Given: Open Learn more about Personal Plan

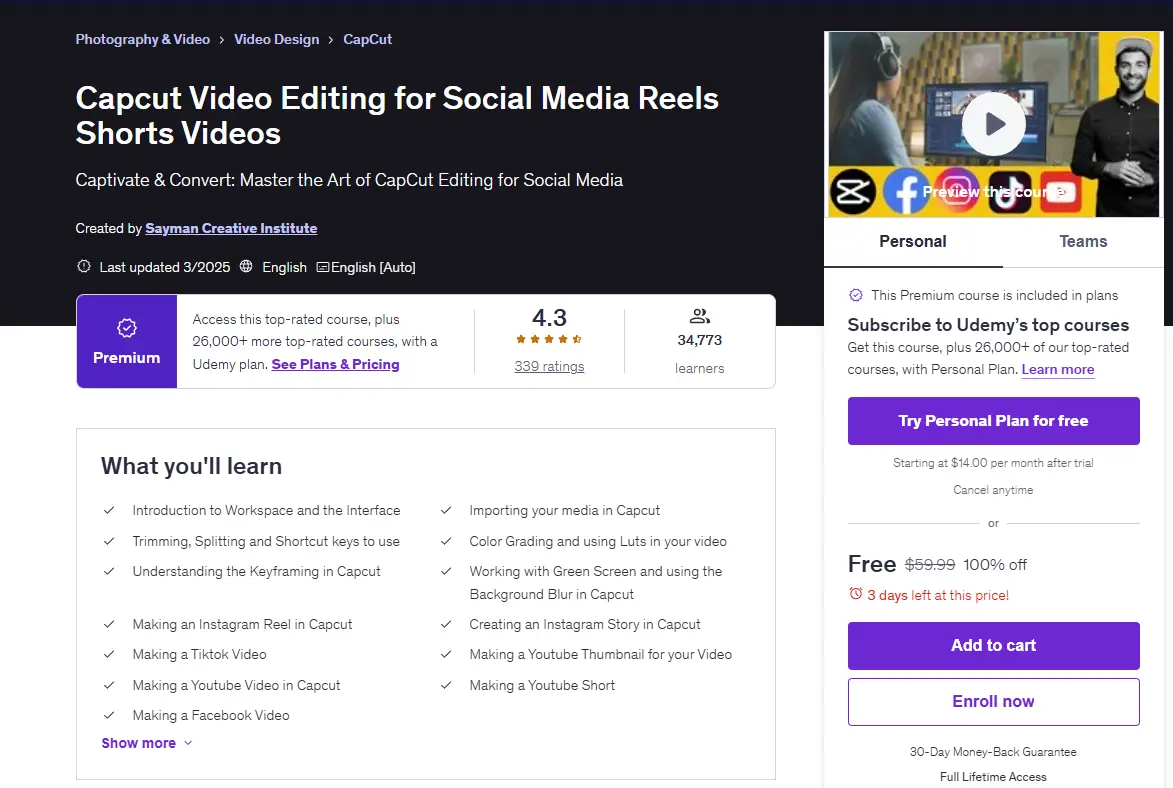Looking at the screenshot, I should 1058,369.
